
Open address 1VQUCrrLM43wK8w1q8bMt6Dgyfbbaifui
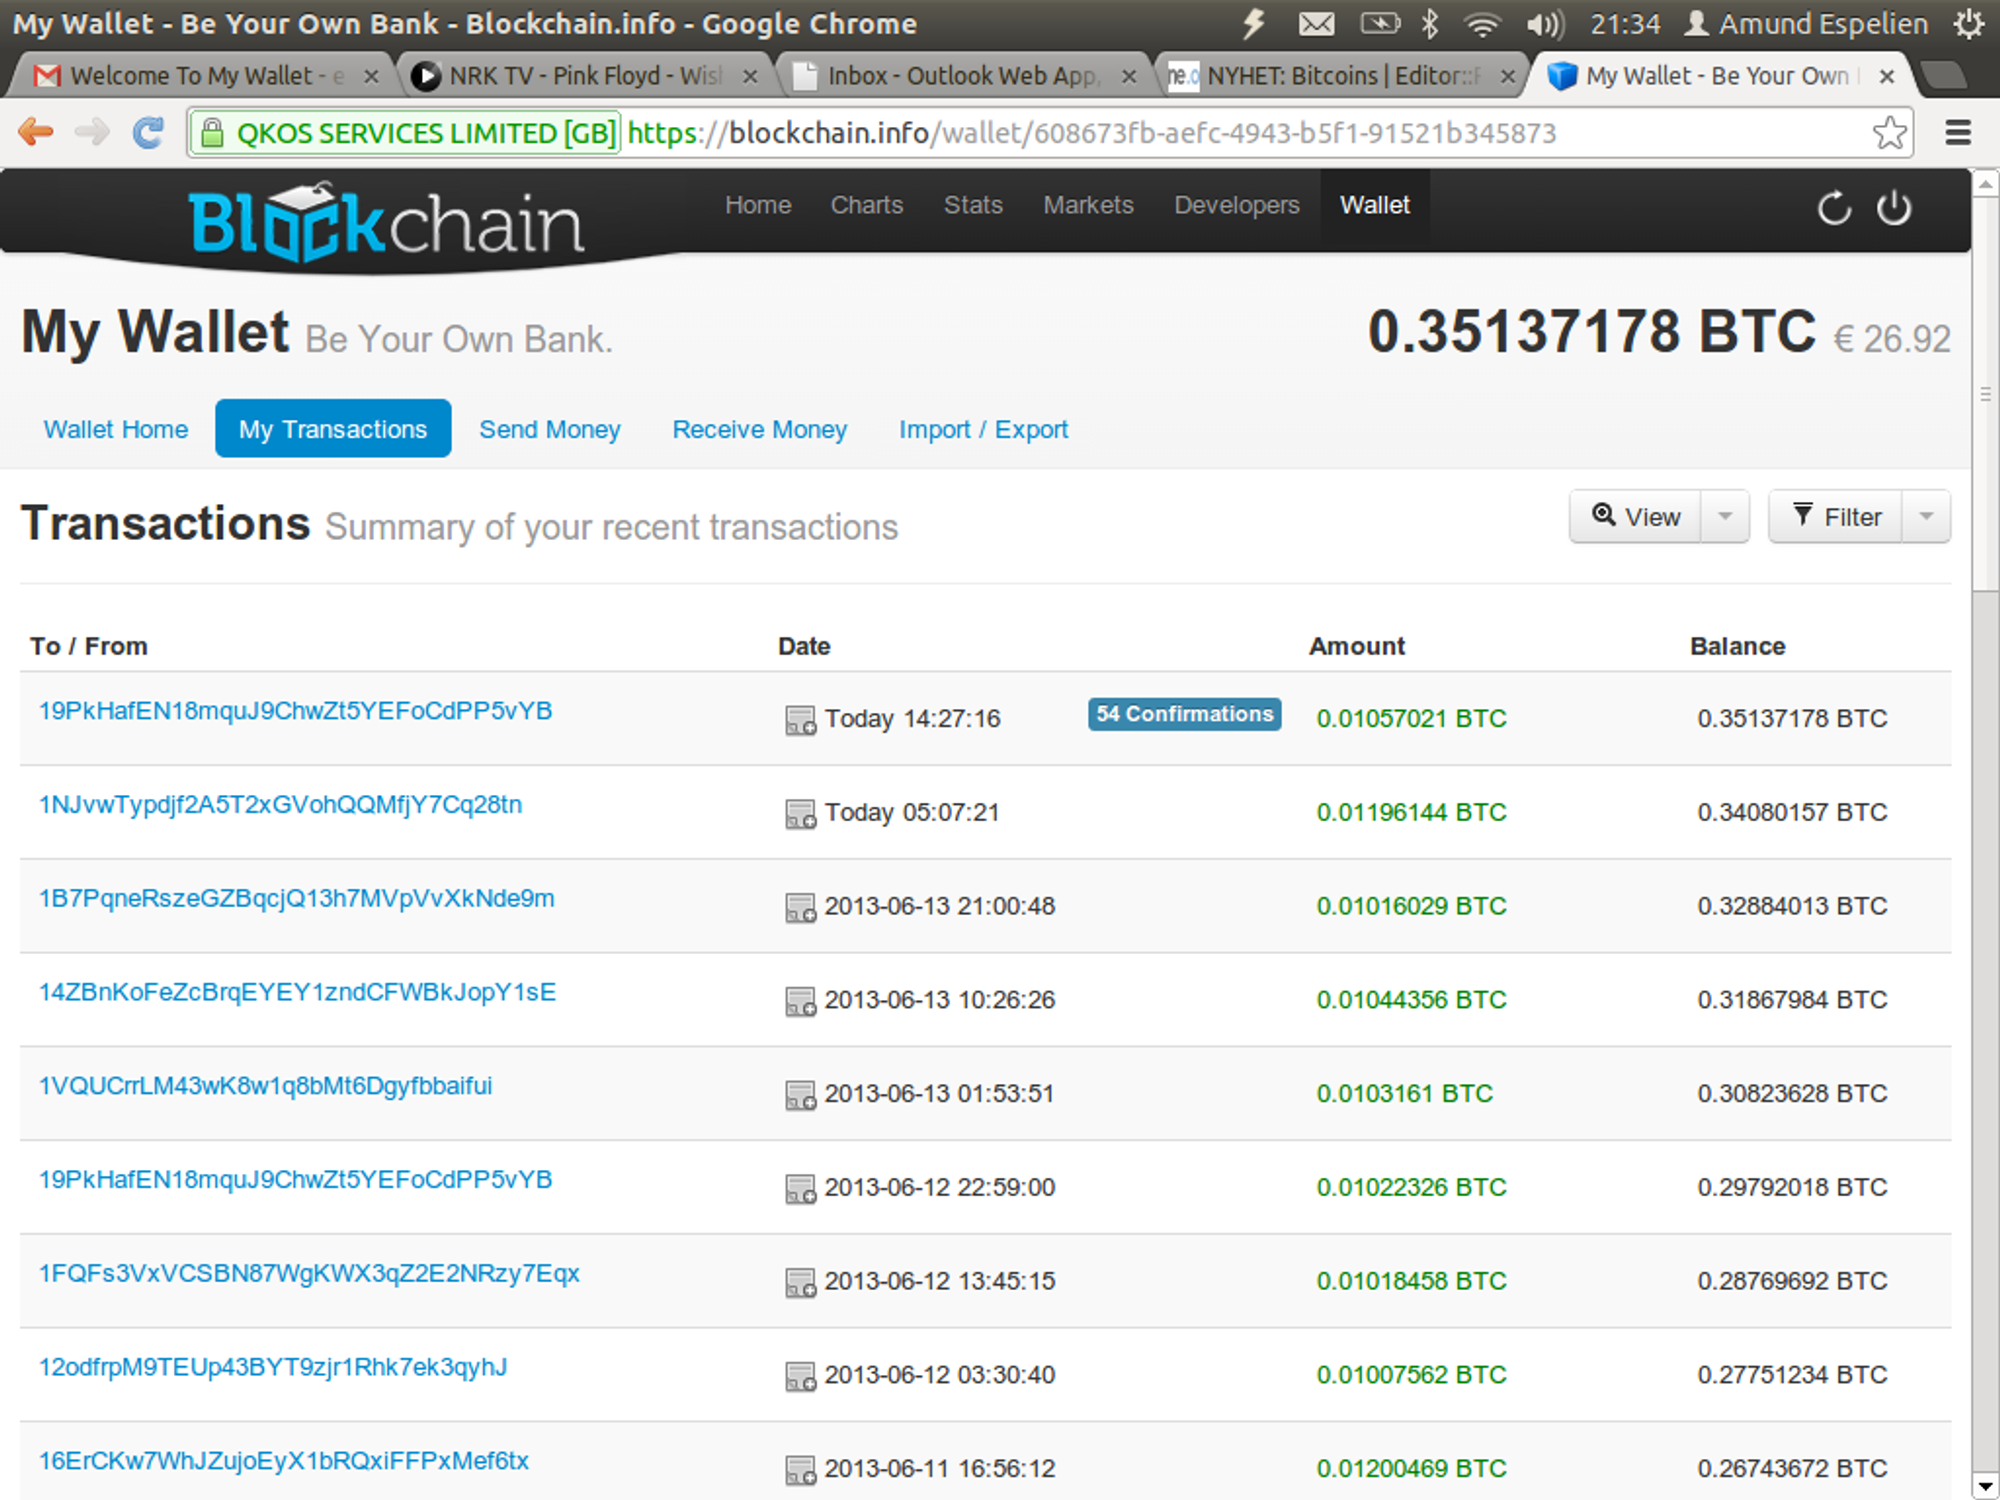pyautogui.click(x=265, y=1086)
